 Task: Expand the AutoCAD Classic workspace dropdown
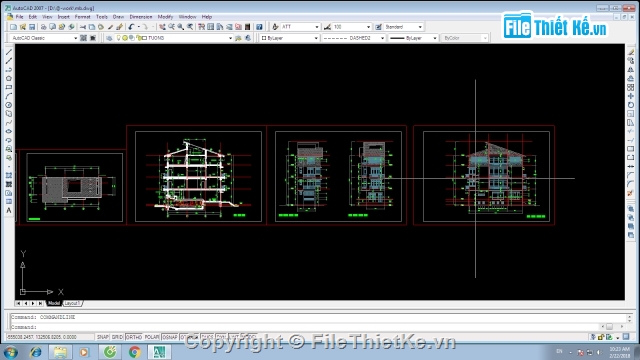(x=44, y=38)
